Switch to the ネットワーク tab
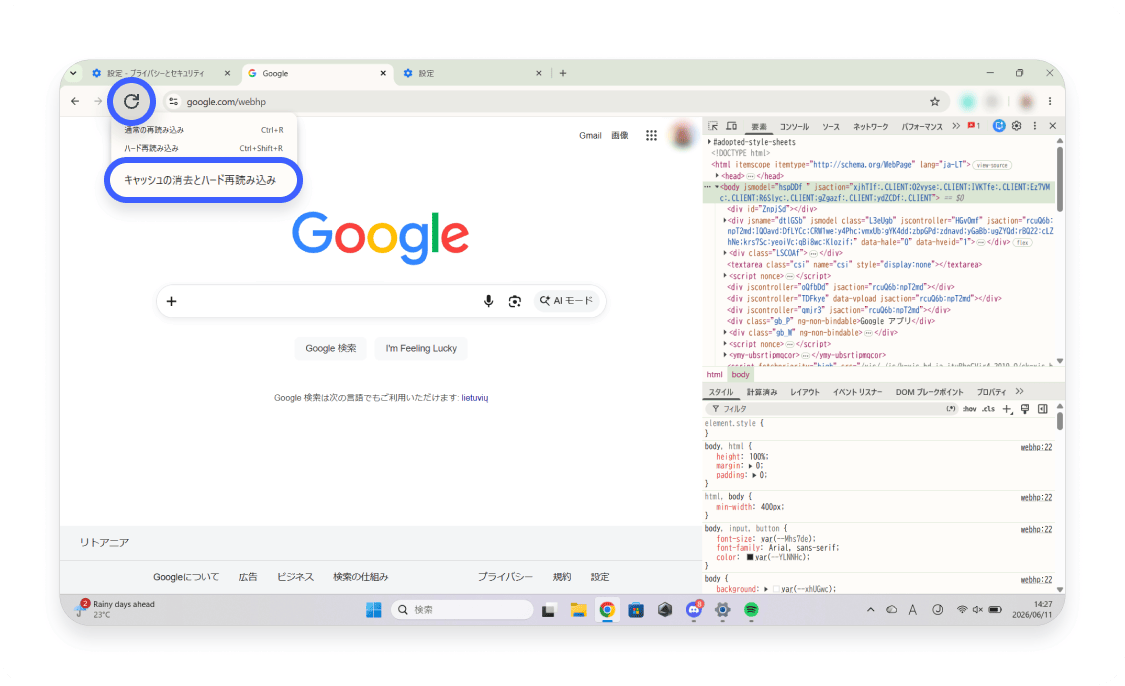 coord(870,126)
